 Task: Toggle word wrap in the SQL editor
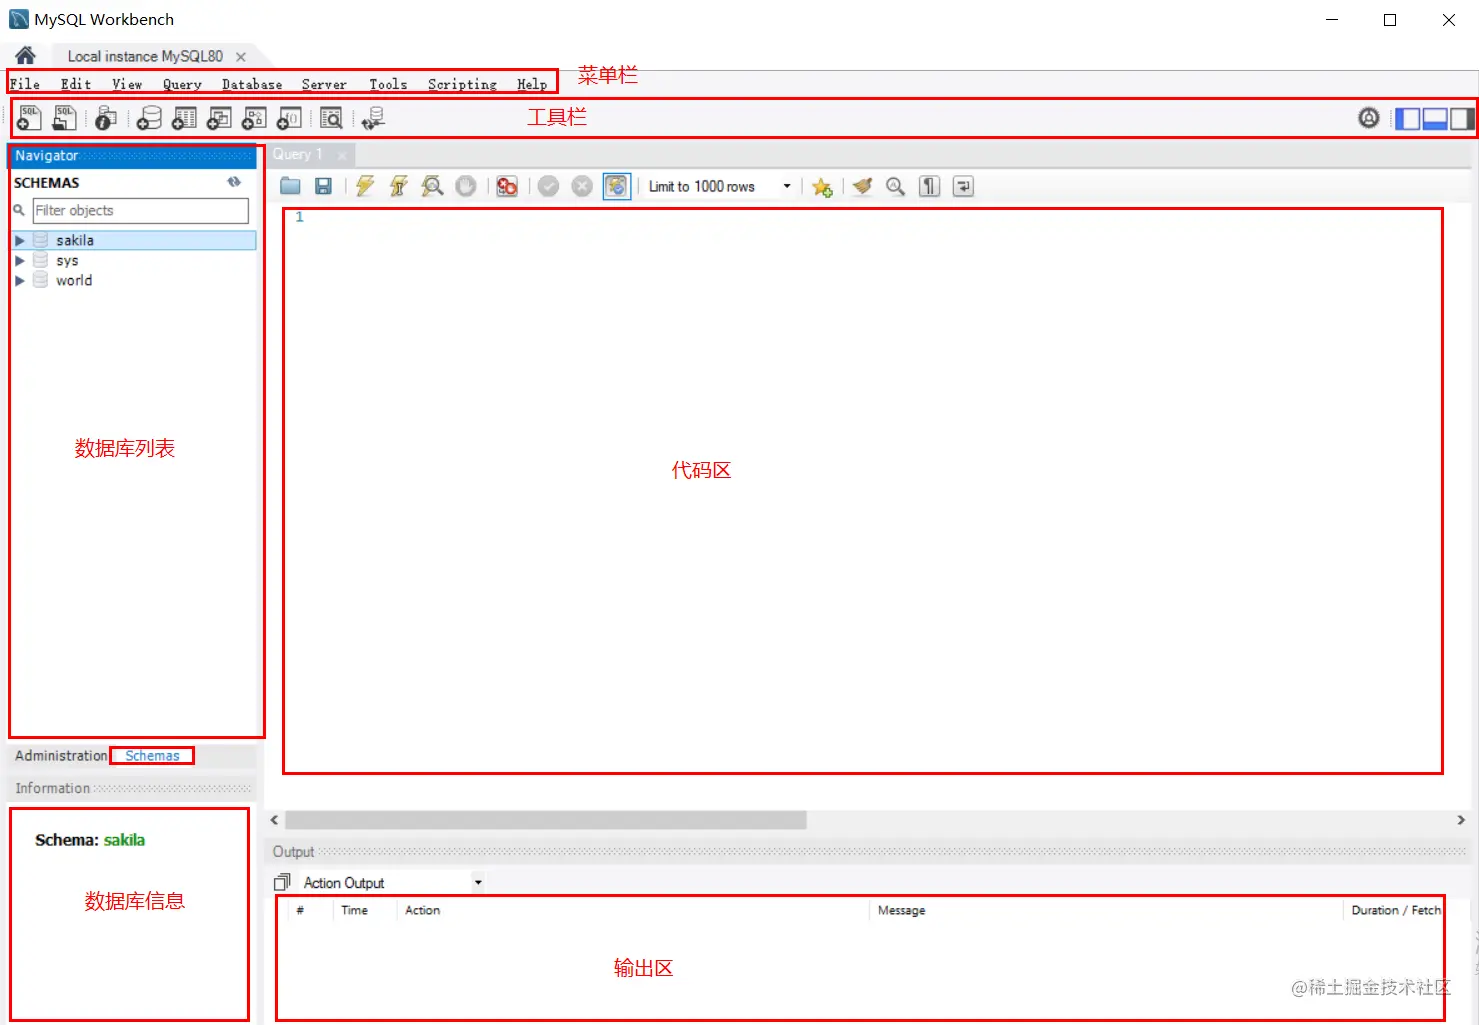962,186
